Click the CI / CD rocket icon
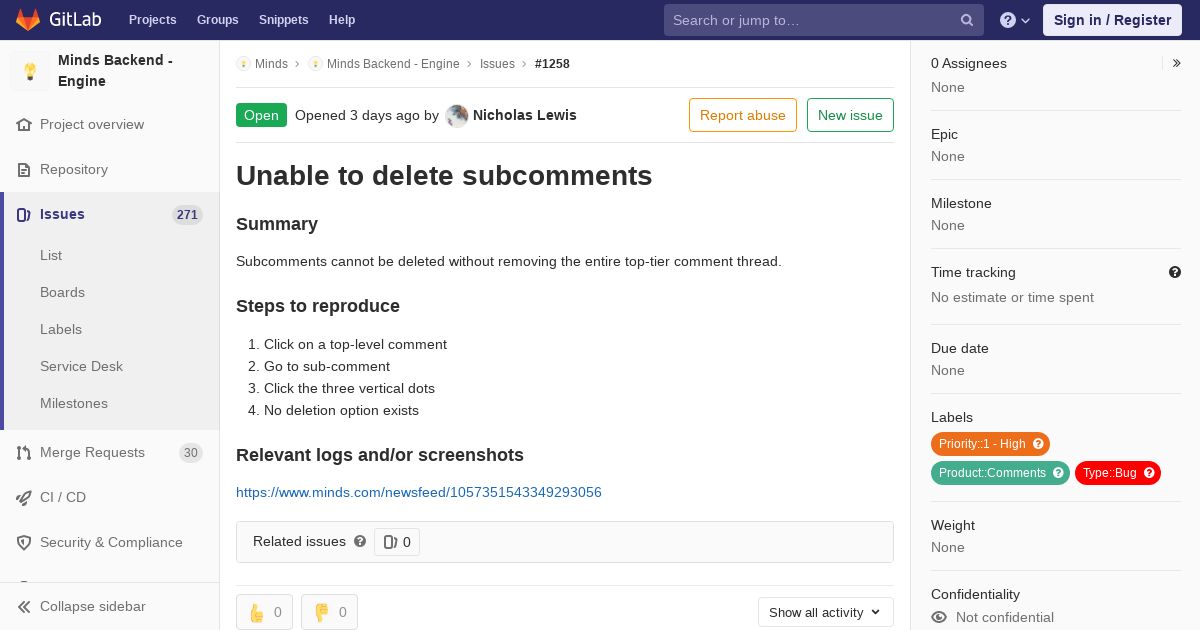Viewport: 1200px width, 630px height. click(x=24, y=498)
